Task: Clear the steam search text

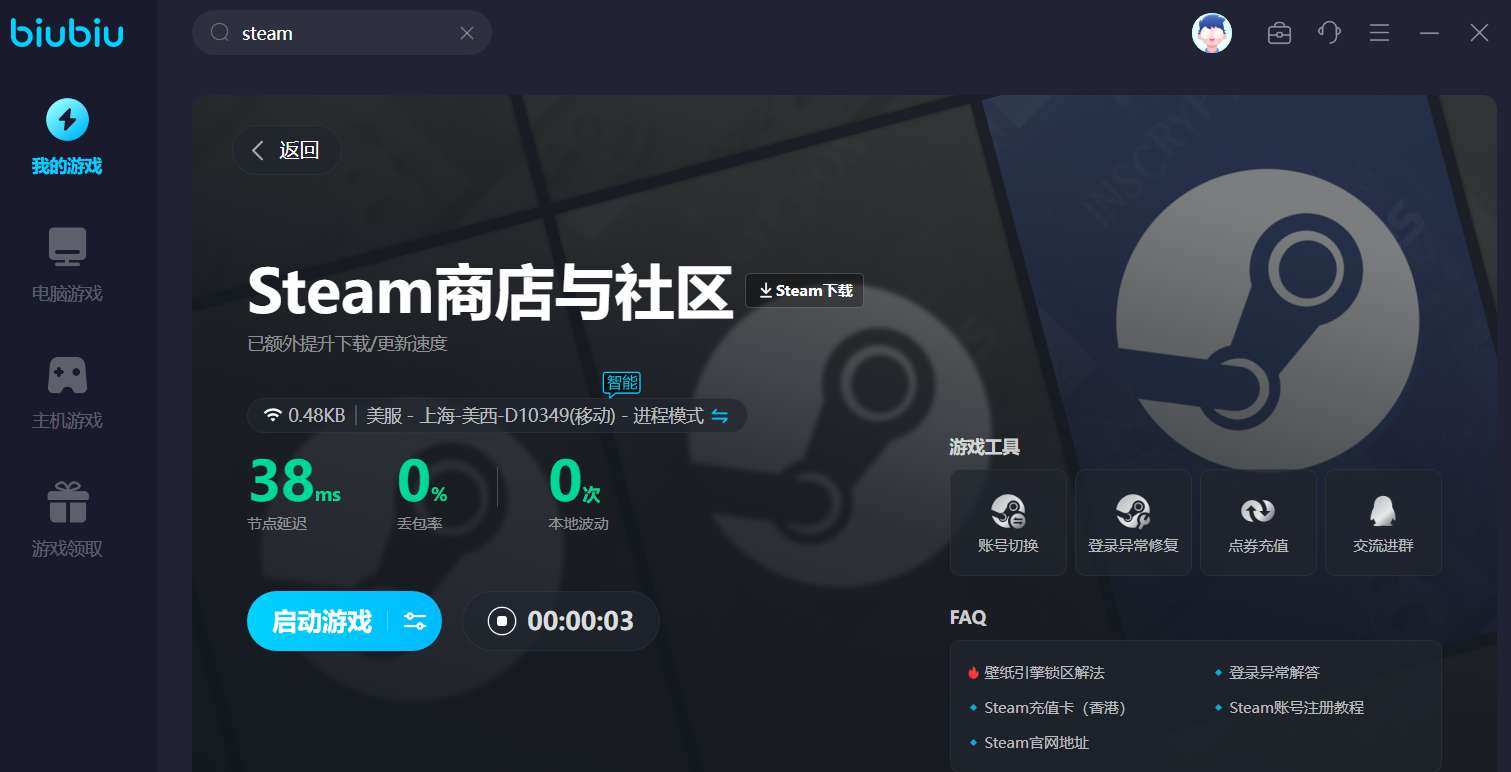Action: coord(467,33)
